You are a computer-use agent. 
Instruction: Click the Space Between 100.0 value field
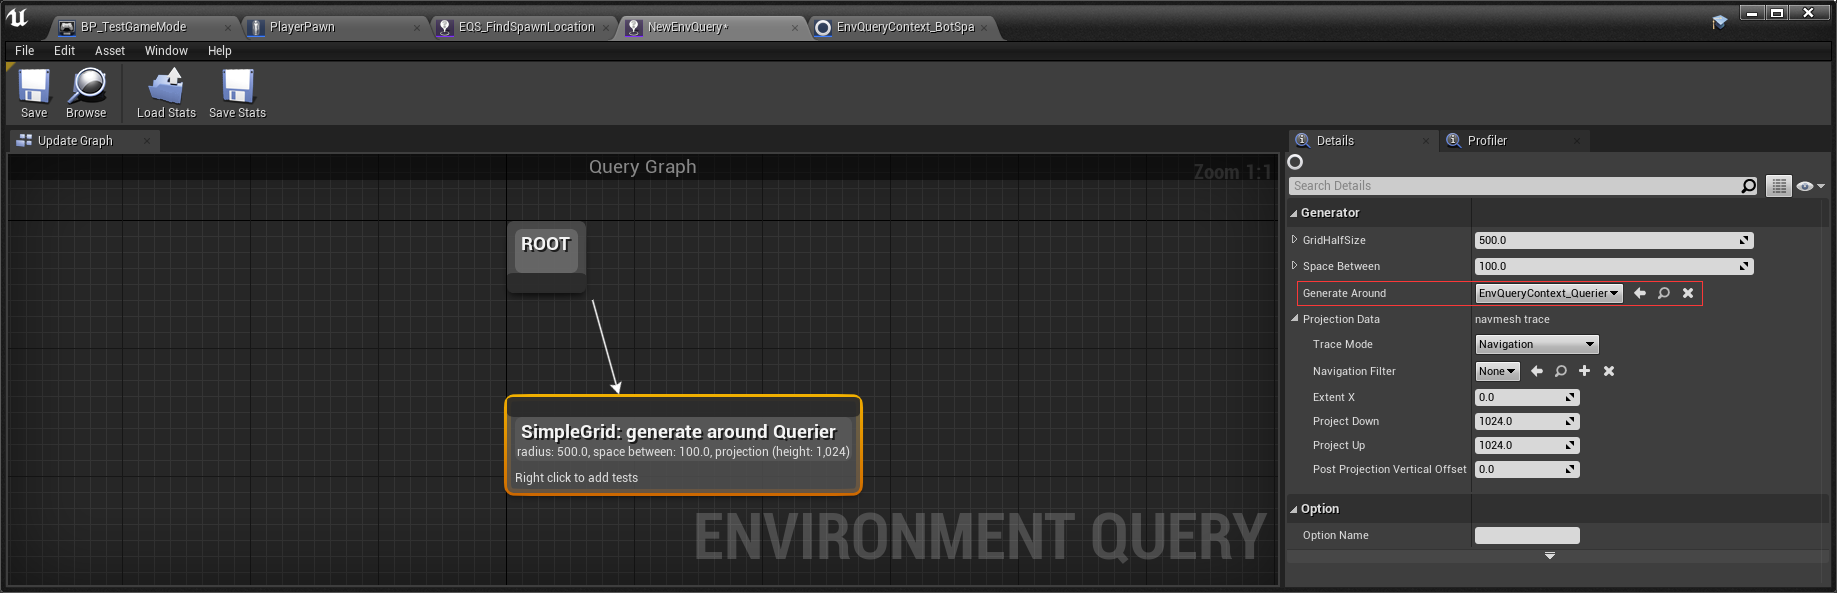[1614, 266]
